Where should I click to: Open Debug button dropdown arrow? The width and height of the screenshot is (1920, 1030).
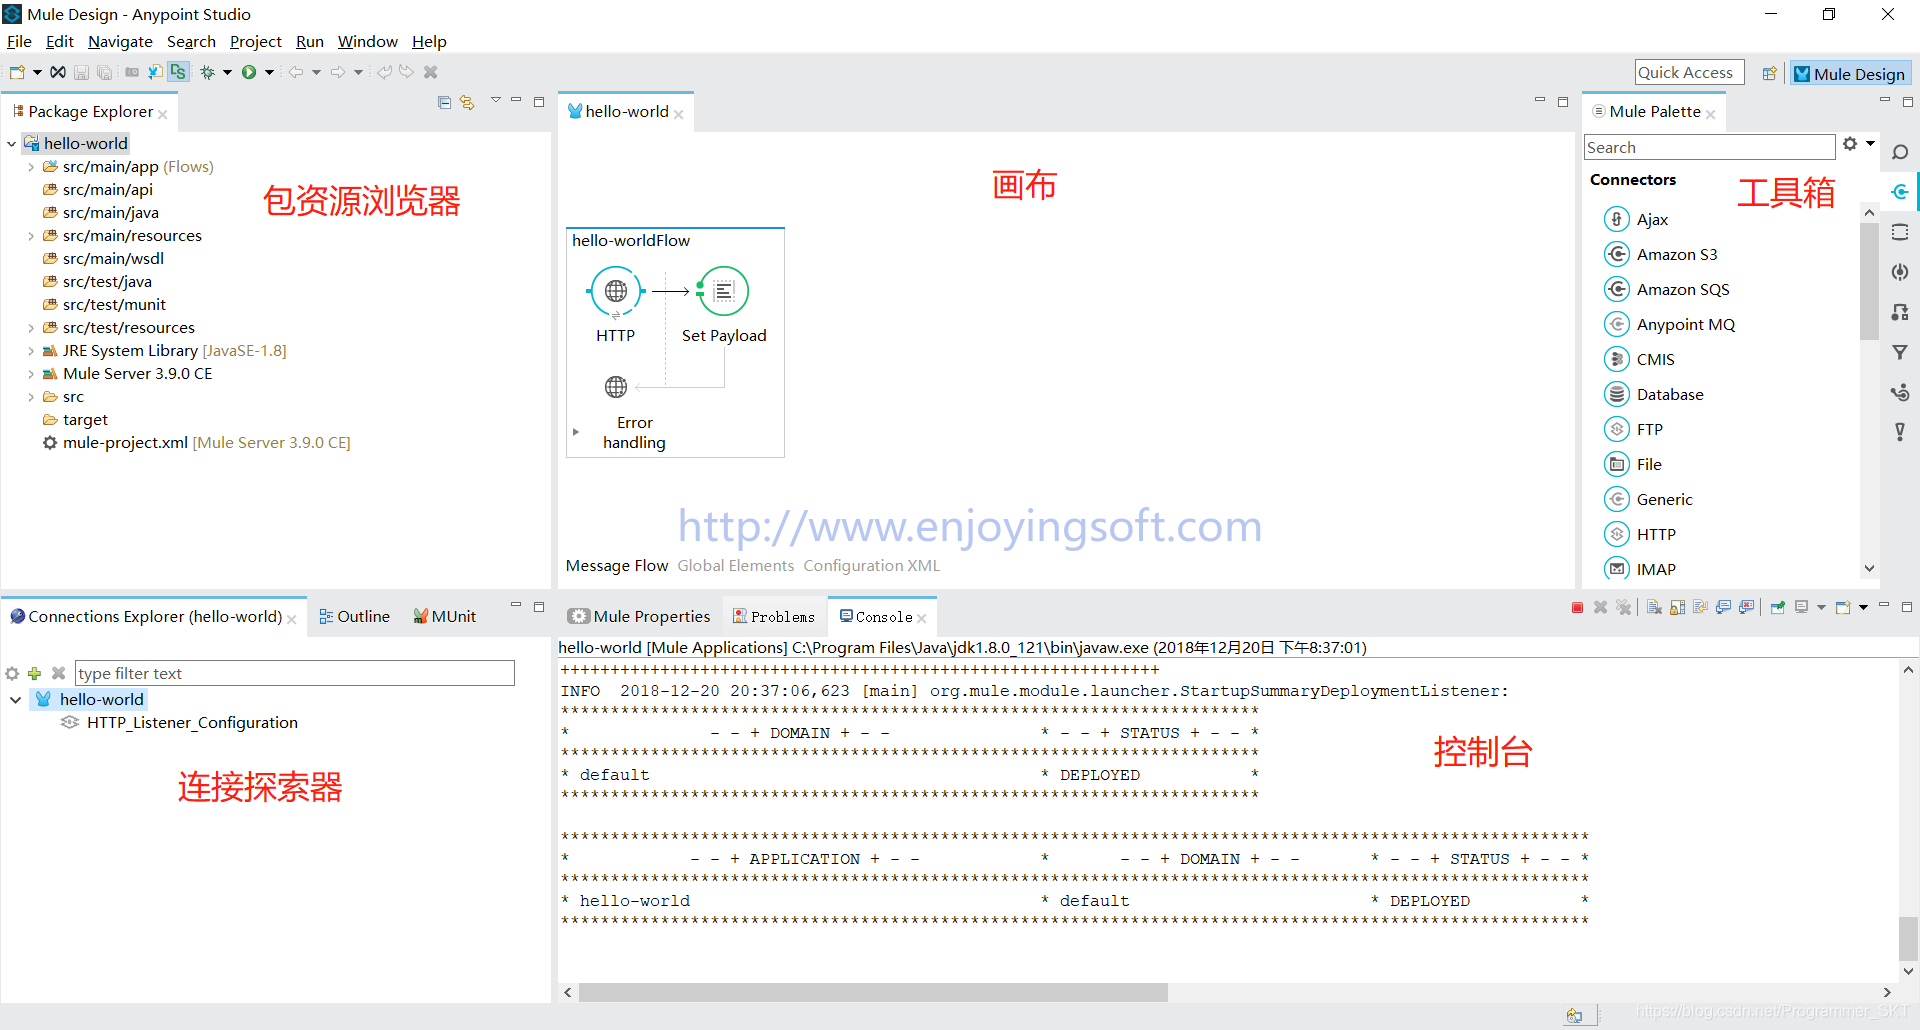point(228,72)
